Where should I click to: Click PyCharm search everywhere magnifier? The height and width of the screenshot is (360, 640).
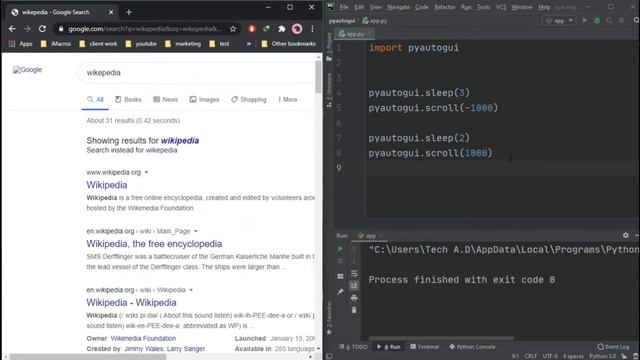[636, 20]
